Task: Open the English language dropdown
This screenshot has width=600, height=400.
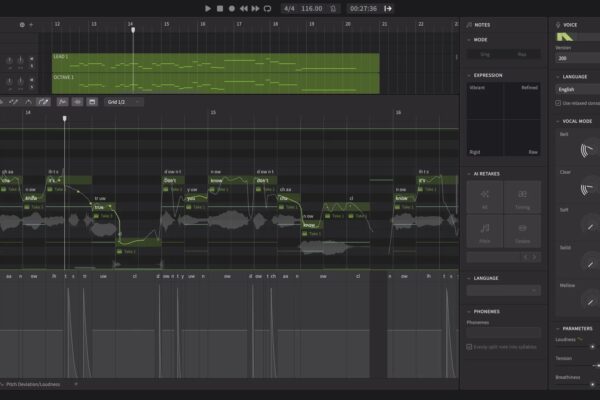Action: [577, 90]
